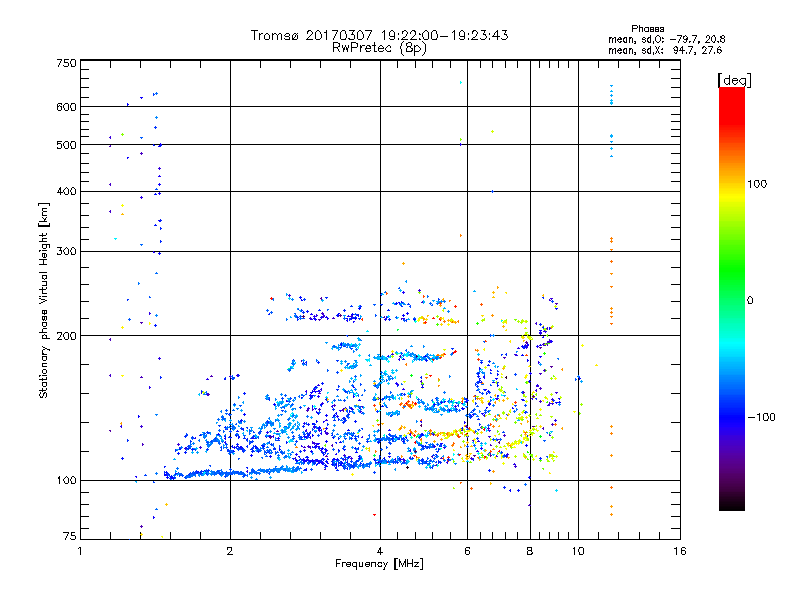
Task: Click the colorbar tick label '0'
Action: 750,301
